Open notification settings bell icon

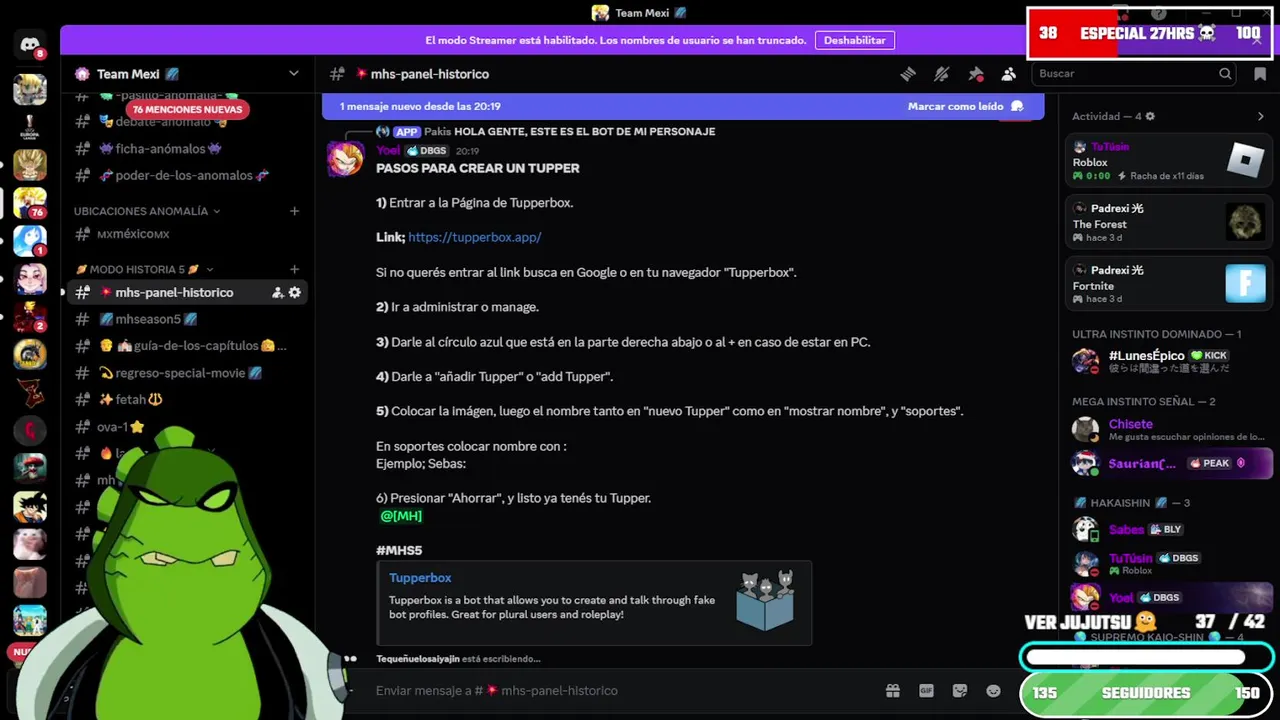(x=941, y=74)
